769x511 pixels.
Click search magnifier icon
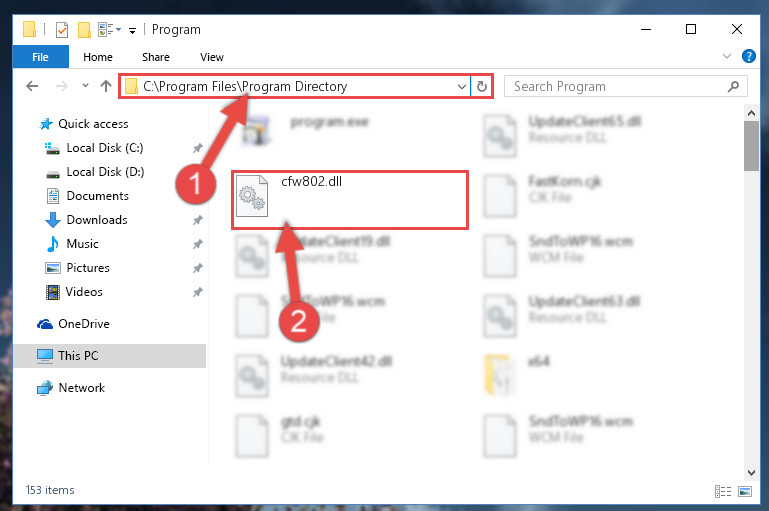(x=733, y=86)
